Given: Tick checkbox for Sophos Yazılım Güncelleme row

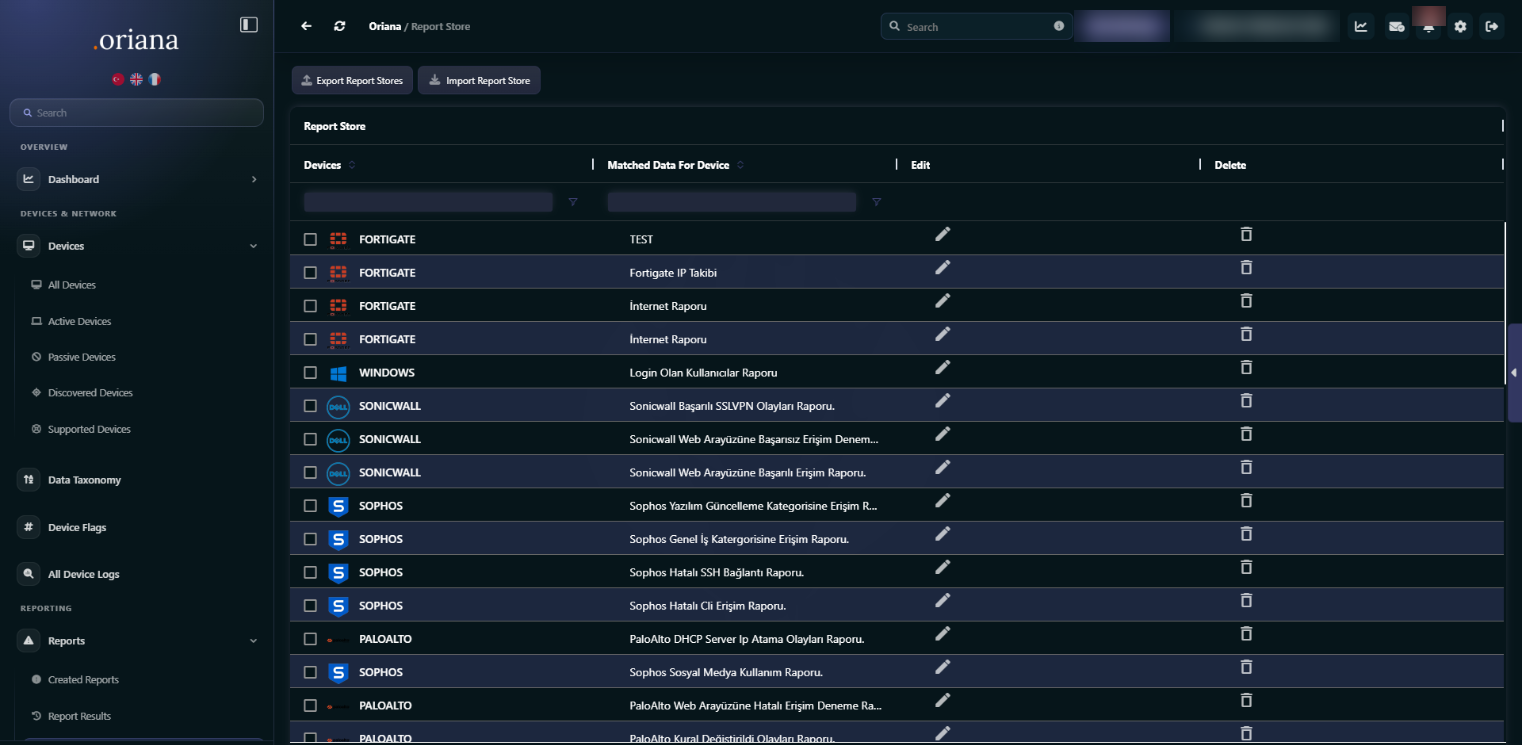Looking at the screenshot, I should point(310,506).
